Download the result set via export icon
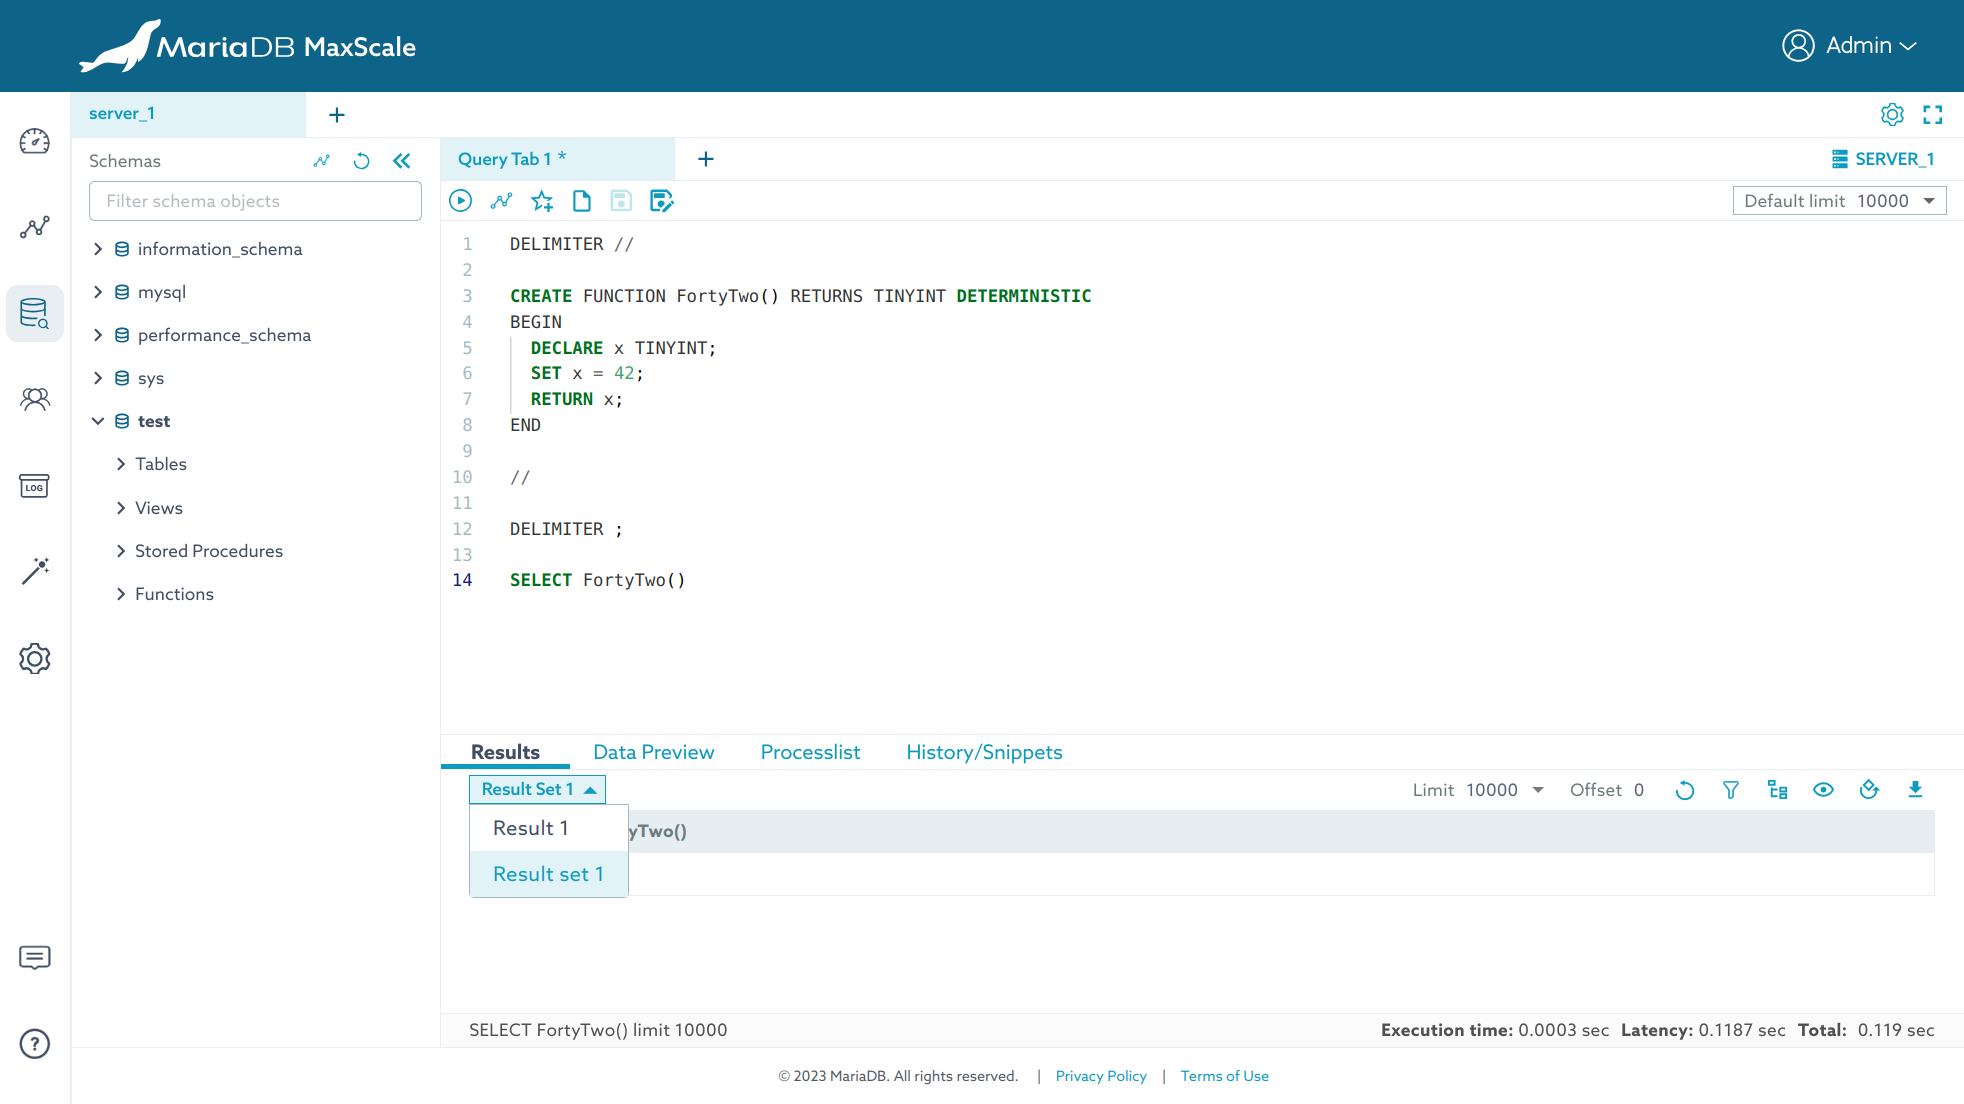 tap(1915, 790)
